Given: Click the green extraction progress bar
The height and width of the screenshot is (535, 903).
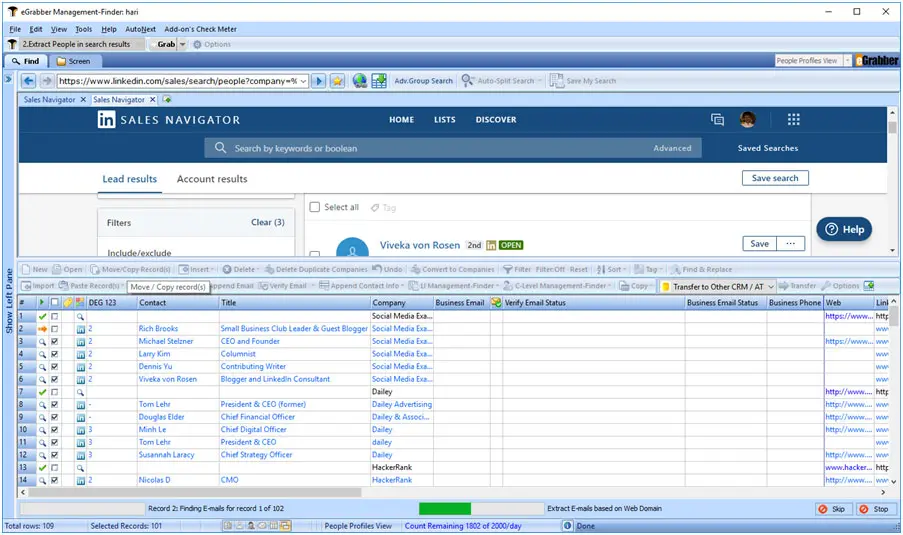Looking at the screenshot, I should (x=445, y=509).
